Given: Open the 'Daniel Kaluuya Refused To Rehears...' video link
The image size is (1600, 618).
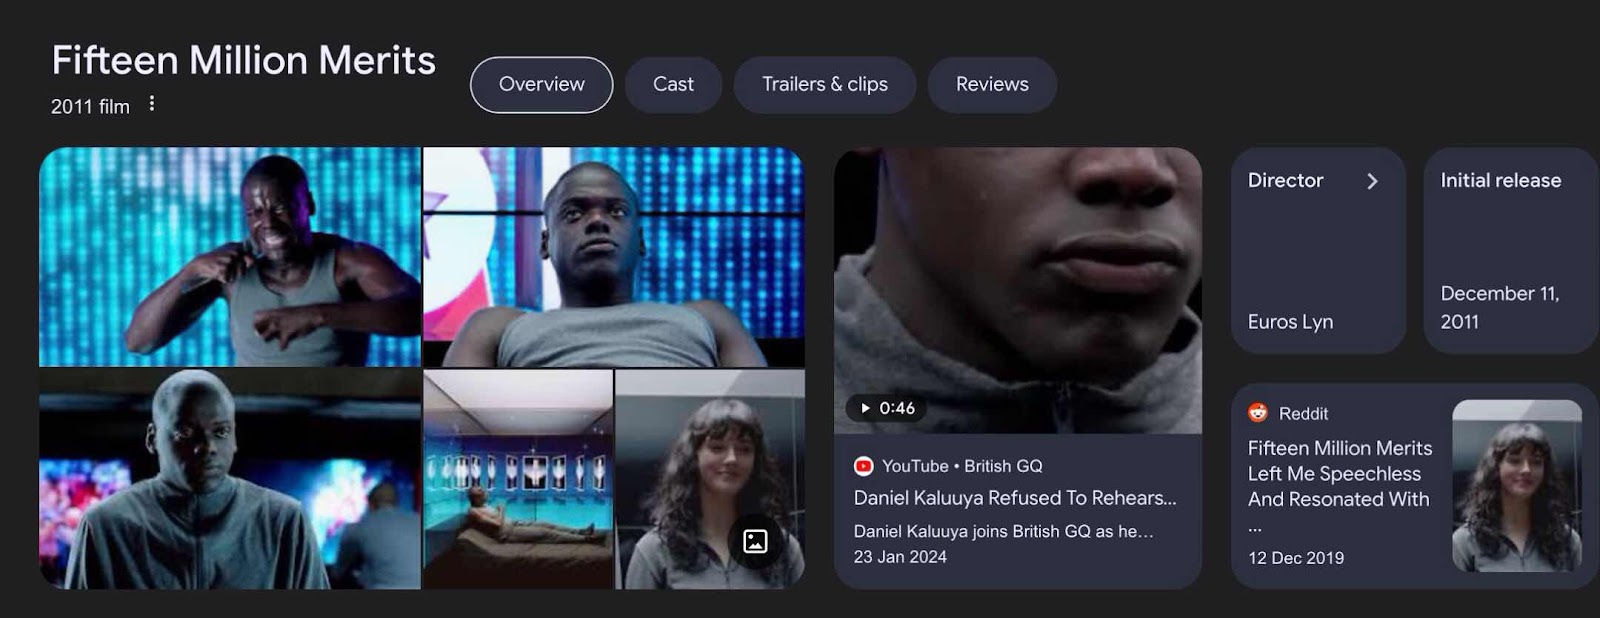Looking at the screenshot, I should click(x=1015, y=498).
